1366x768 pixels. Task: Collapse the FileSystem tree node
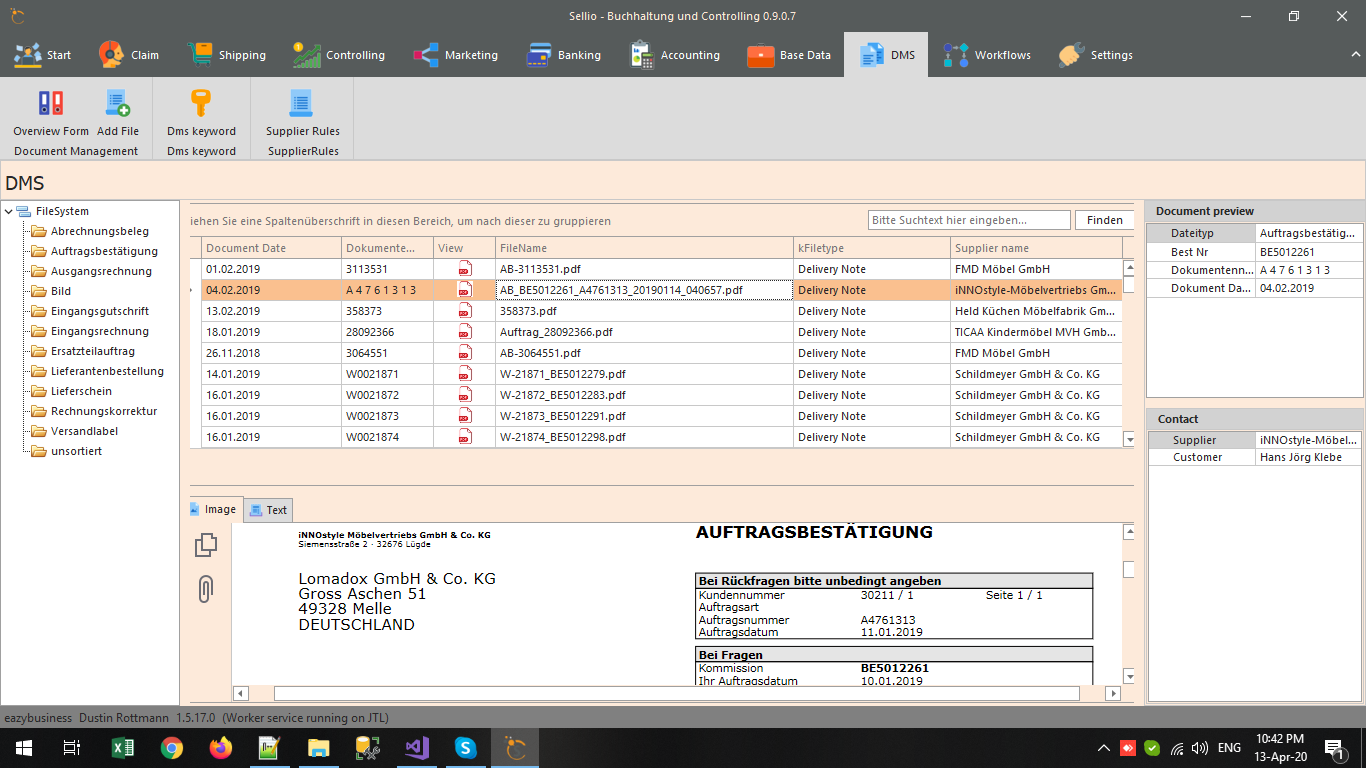pyautogui.click(x=10, y=212)
